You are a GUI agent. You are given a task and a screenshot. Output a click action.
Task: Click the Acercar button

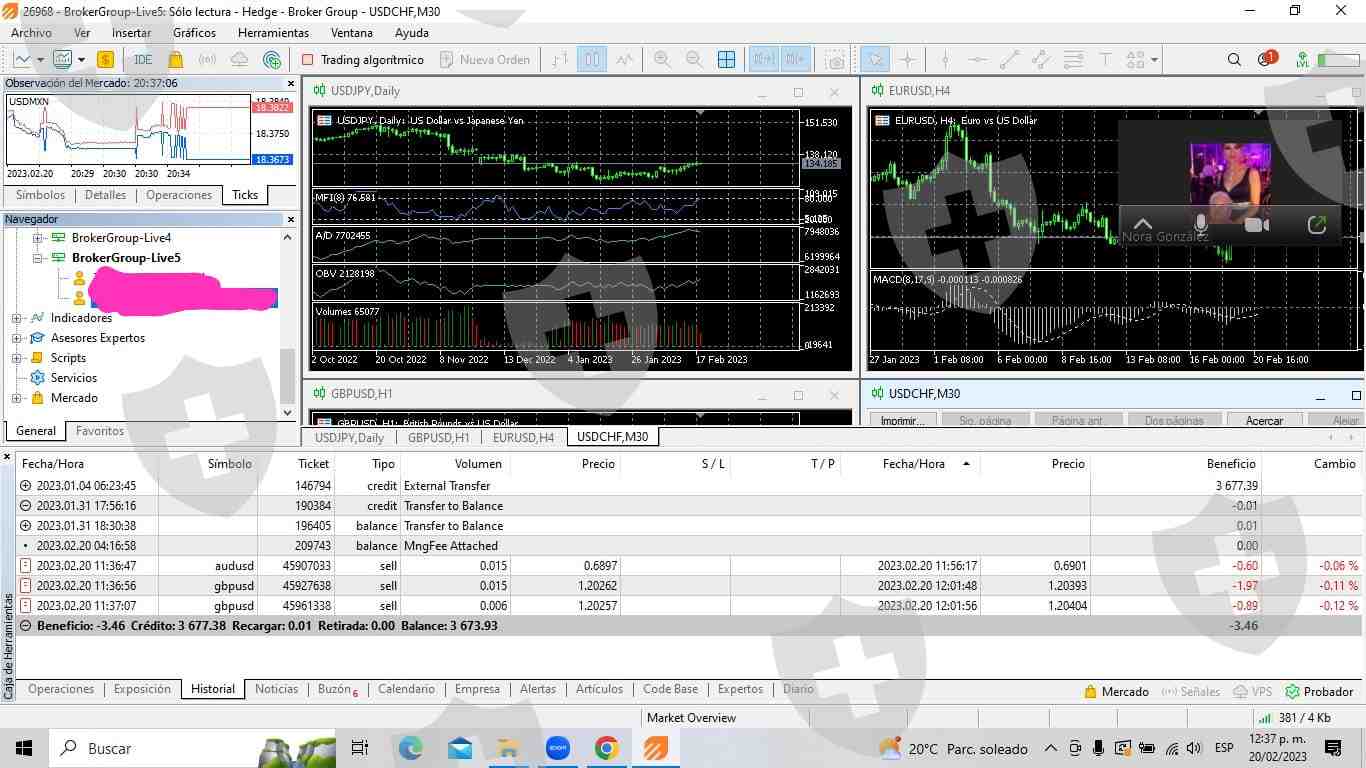point(1264,421)
